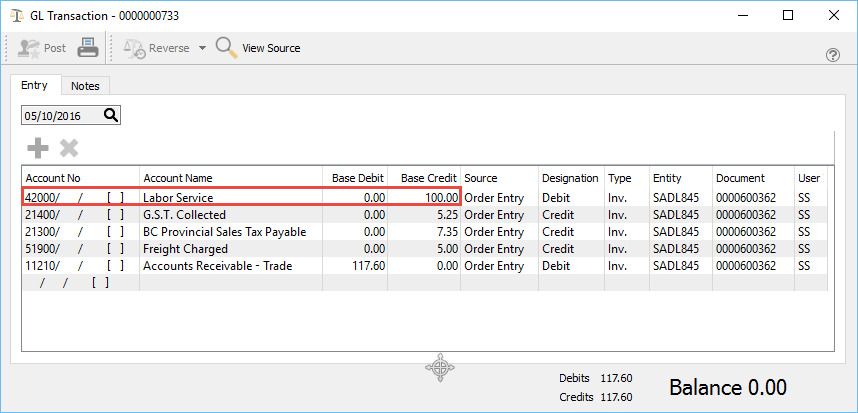Click the 7.35 credit value
Image resolution: width=858 pixels, height=413 pixels.
(x=448, y=232)
